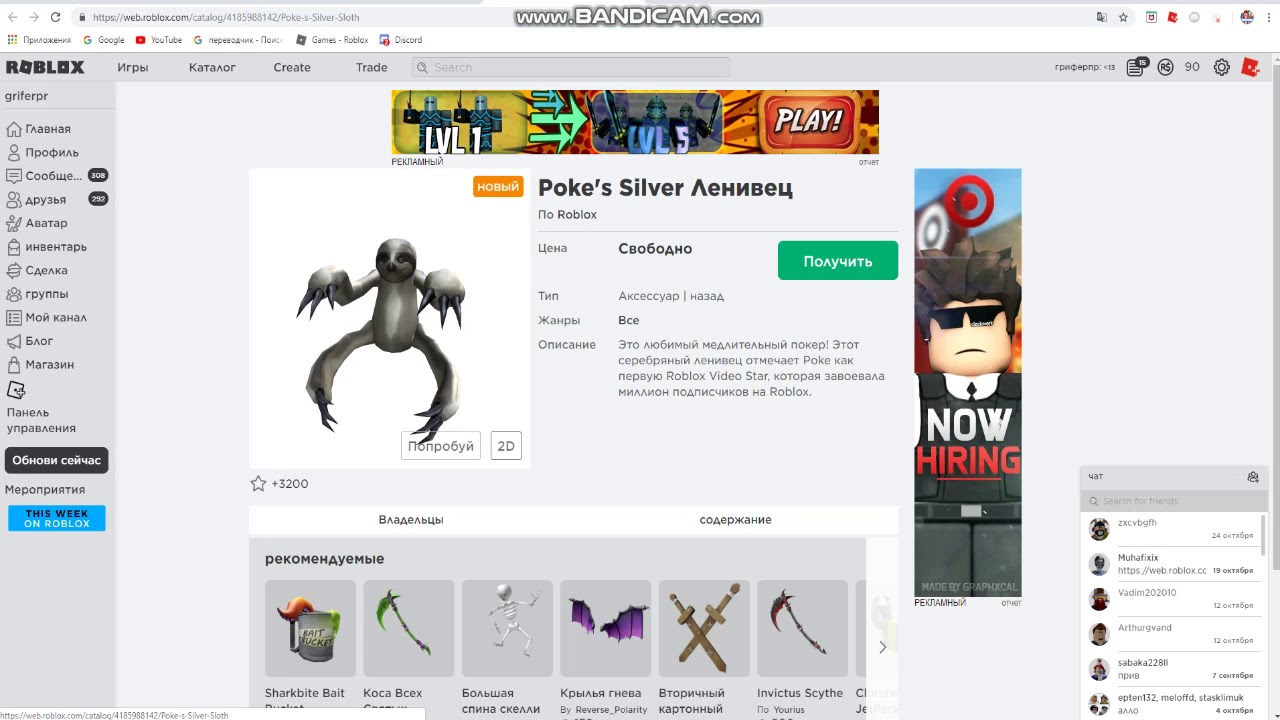Click the друзья friends icon in sidebar

point(14,199)
